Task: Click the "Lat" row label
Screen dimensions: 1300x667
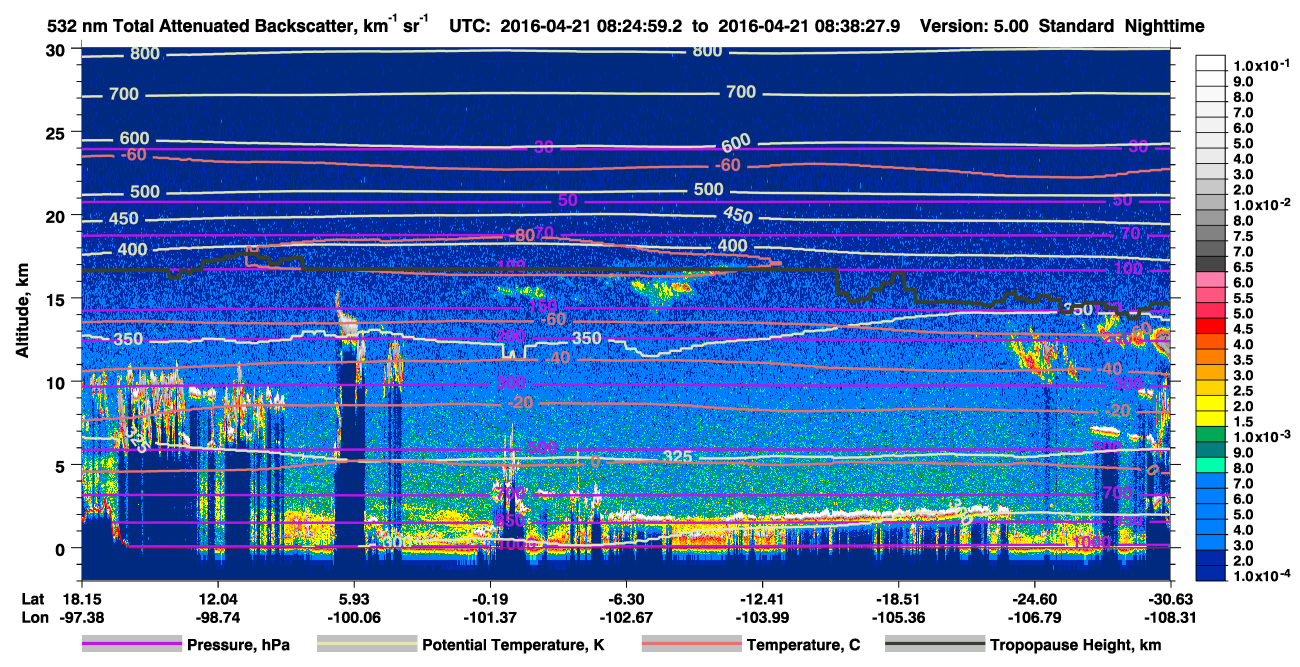Action: [x=32, y=598]
